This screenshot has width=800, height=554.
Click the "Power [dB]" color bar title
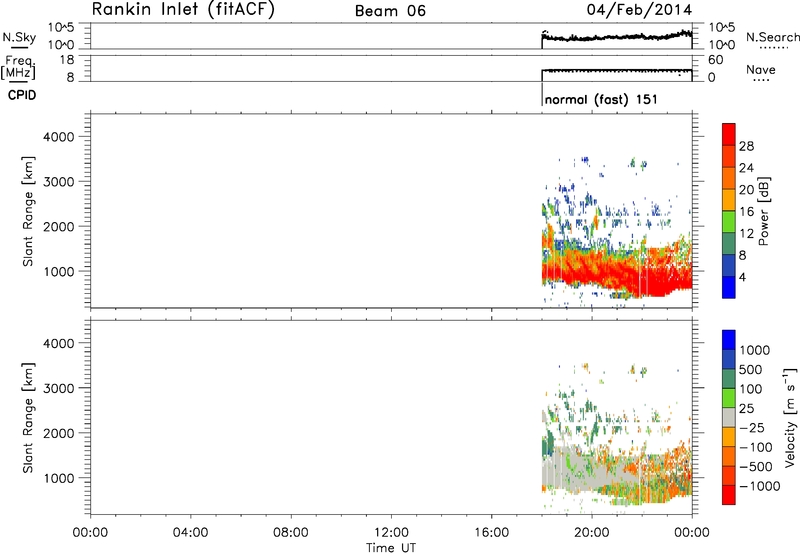[x=763, y=211]
